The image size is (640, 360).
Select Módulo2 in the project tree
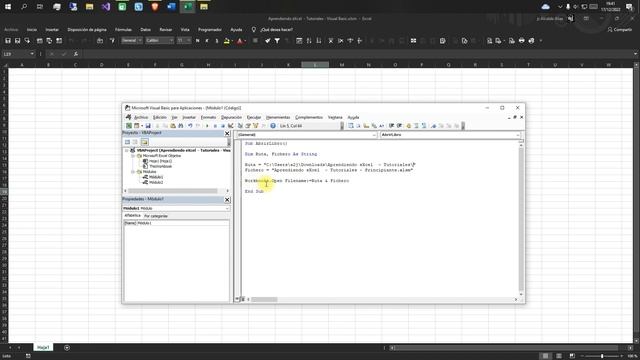156,182
